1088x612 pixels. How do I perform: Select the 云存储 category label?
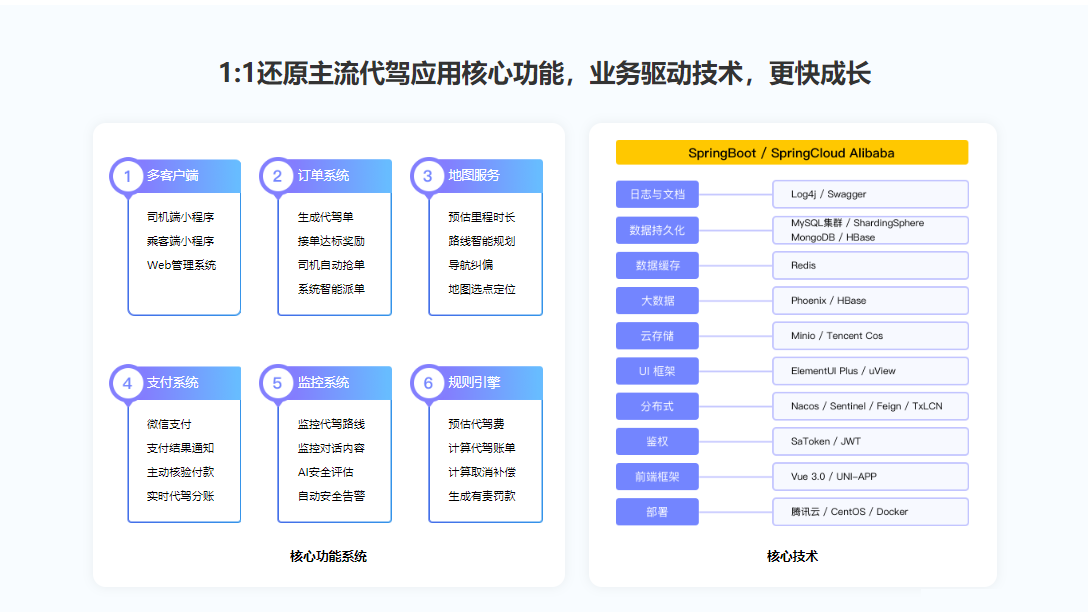pos(657,335)
